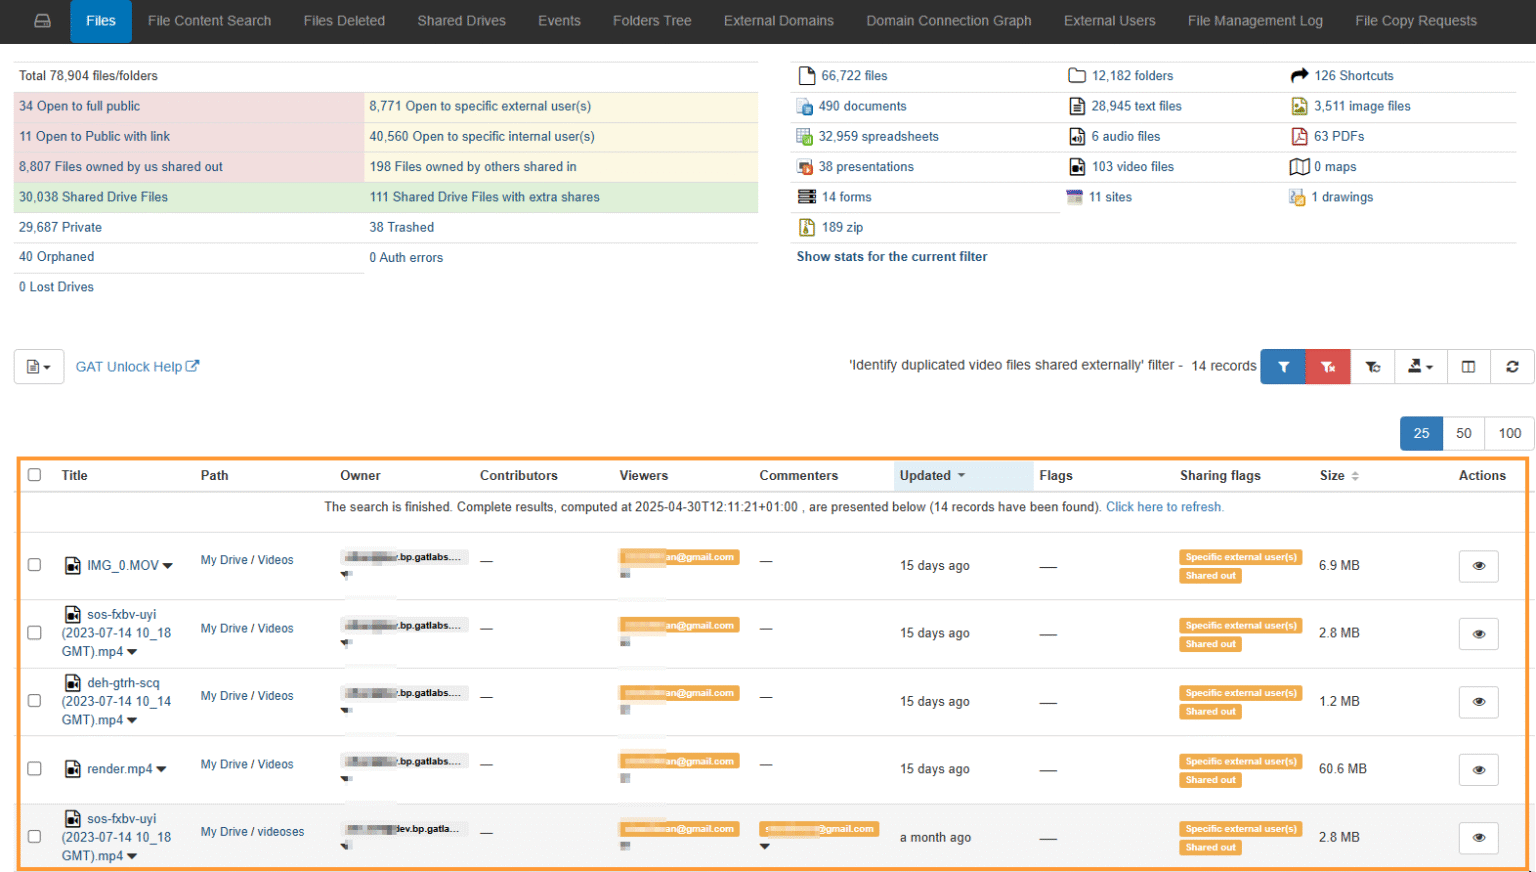1536x872 pixels.
Task: Set page size to 100 records
Action: tap(1509, 434)
